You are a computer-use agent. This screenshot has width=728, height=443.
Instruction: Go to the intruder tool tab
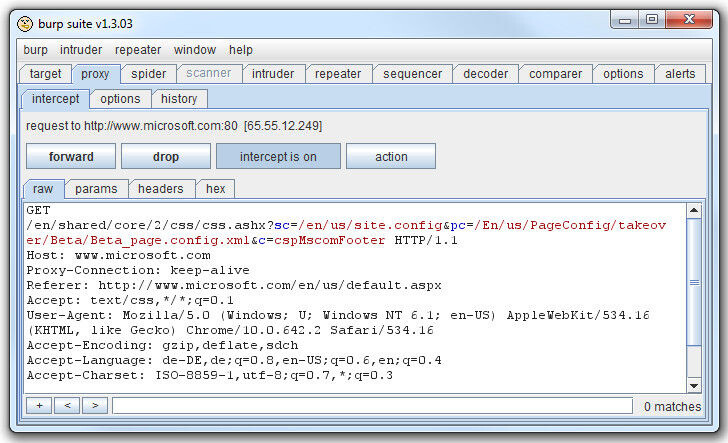273,74
